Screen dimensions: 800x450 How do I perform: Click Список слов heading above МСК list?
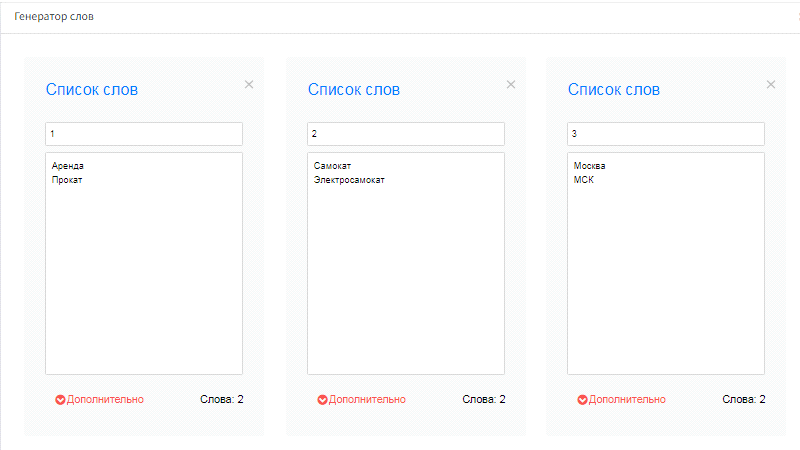coord(614,90)
